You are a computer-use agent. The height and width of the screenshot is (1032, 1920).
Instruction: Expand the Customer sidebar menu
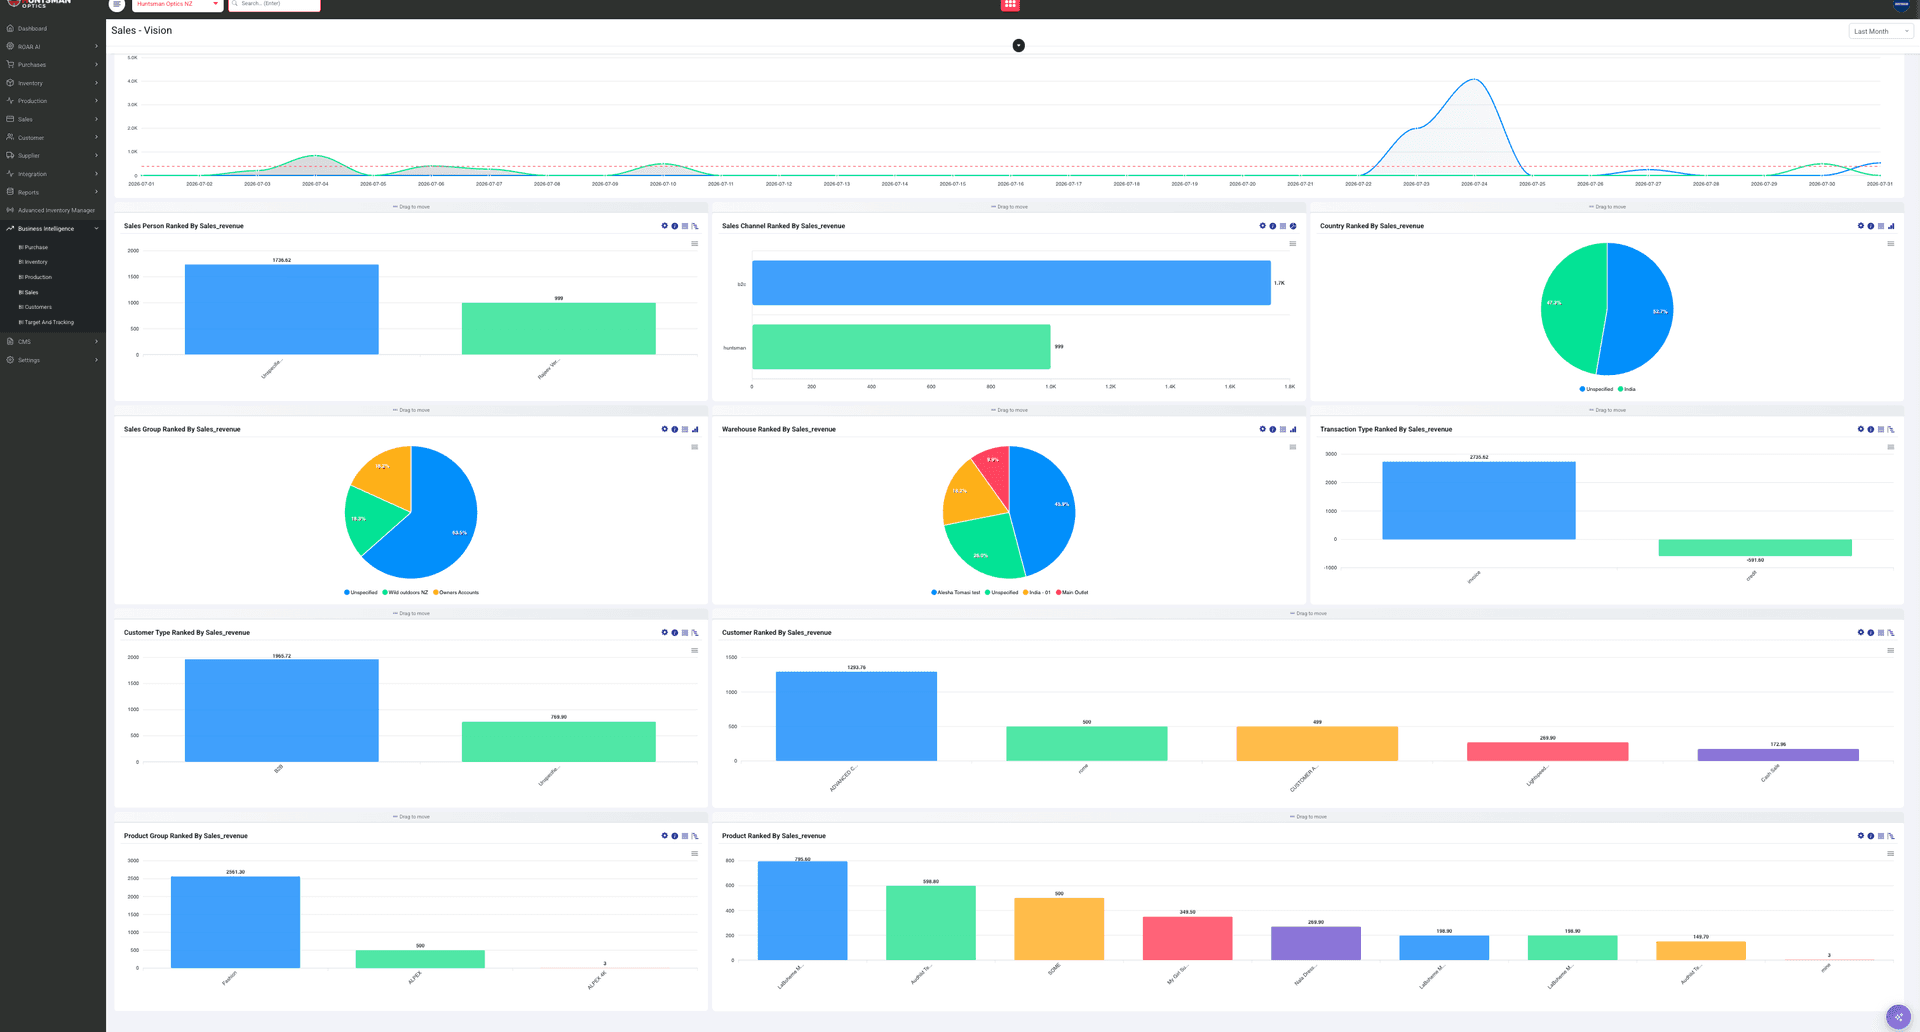click(53, 137)
